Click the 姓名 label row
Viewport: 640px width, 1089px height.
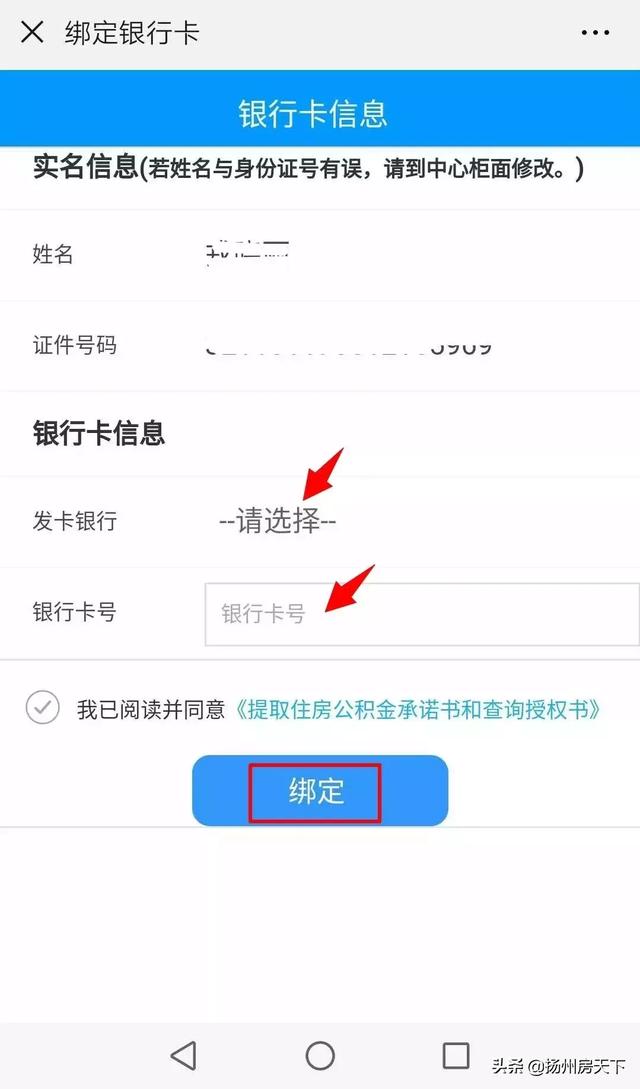tap(320, 255)
